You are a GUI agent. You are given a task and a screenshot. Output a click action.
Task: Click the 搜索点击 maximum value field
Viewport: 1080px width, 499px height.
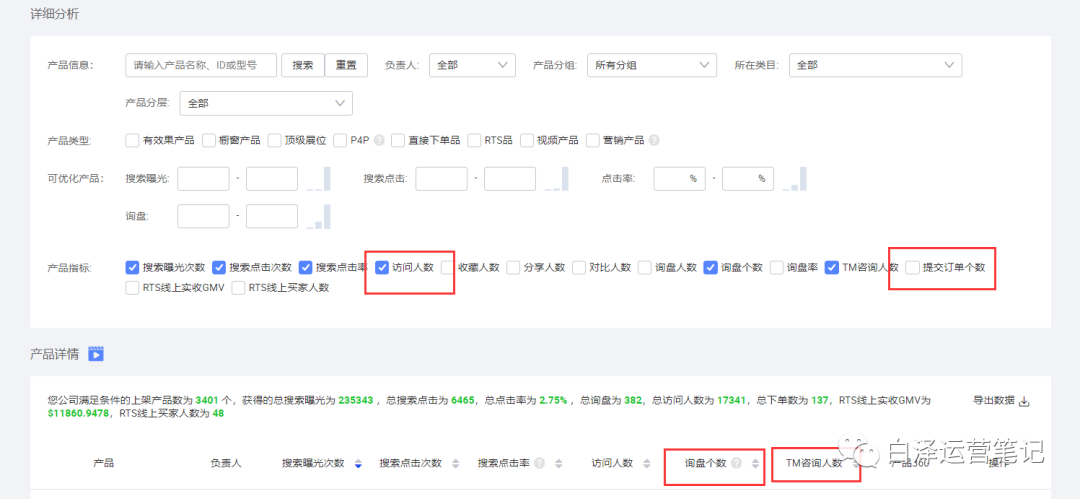point(510,179)
